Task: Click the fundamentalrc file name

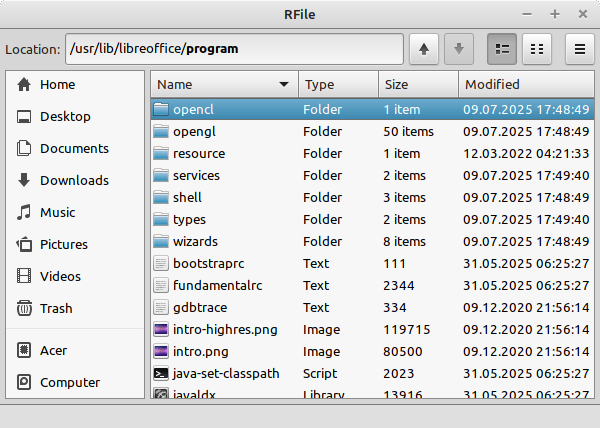Action: [x=217, y=286]
